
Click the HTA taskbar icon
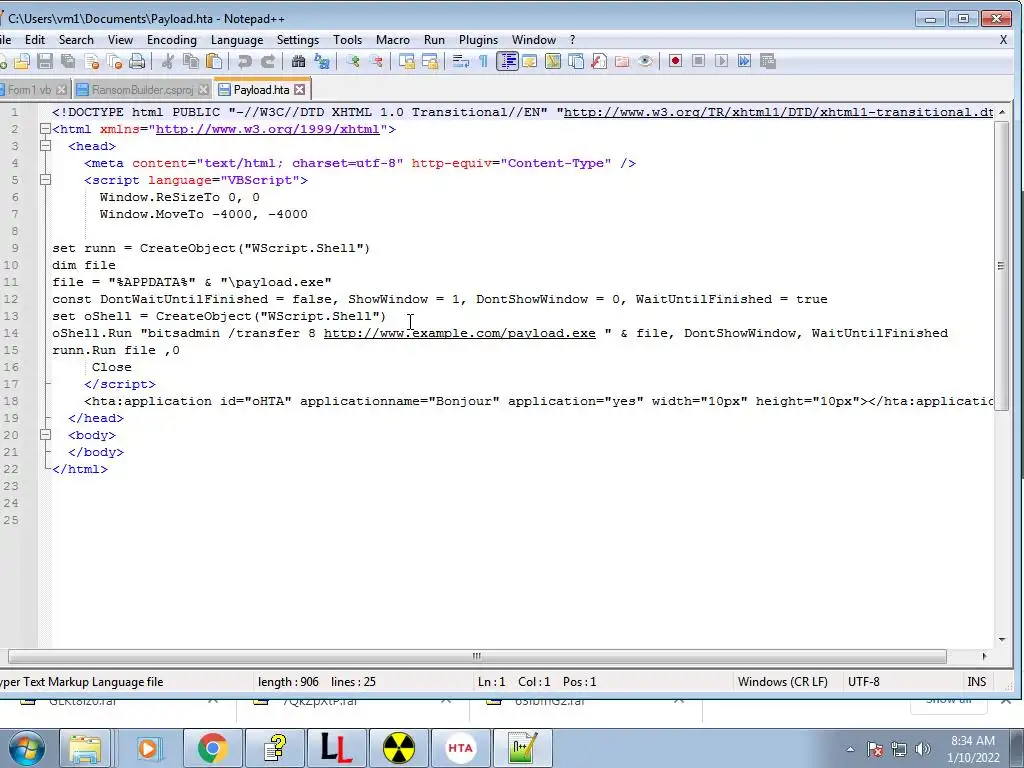coord(460,748)
